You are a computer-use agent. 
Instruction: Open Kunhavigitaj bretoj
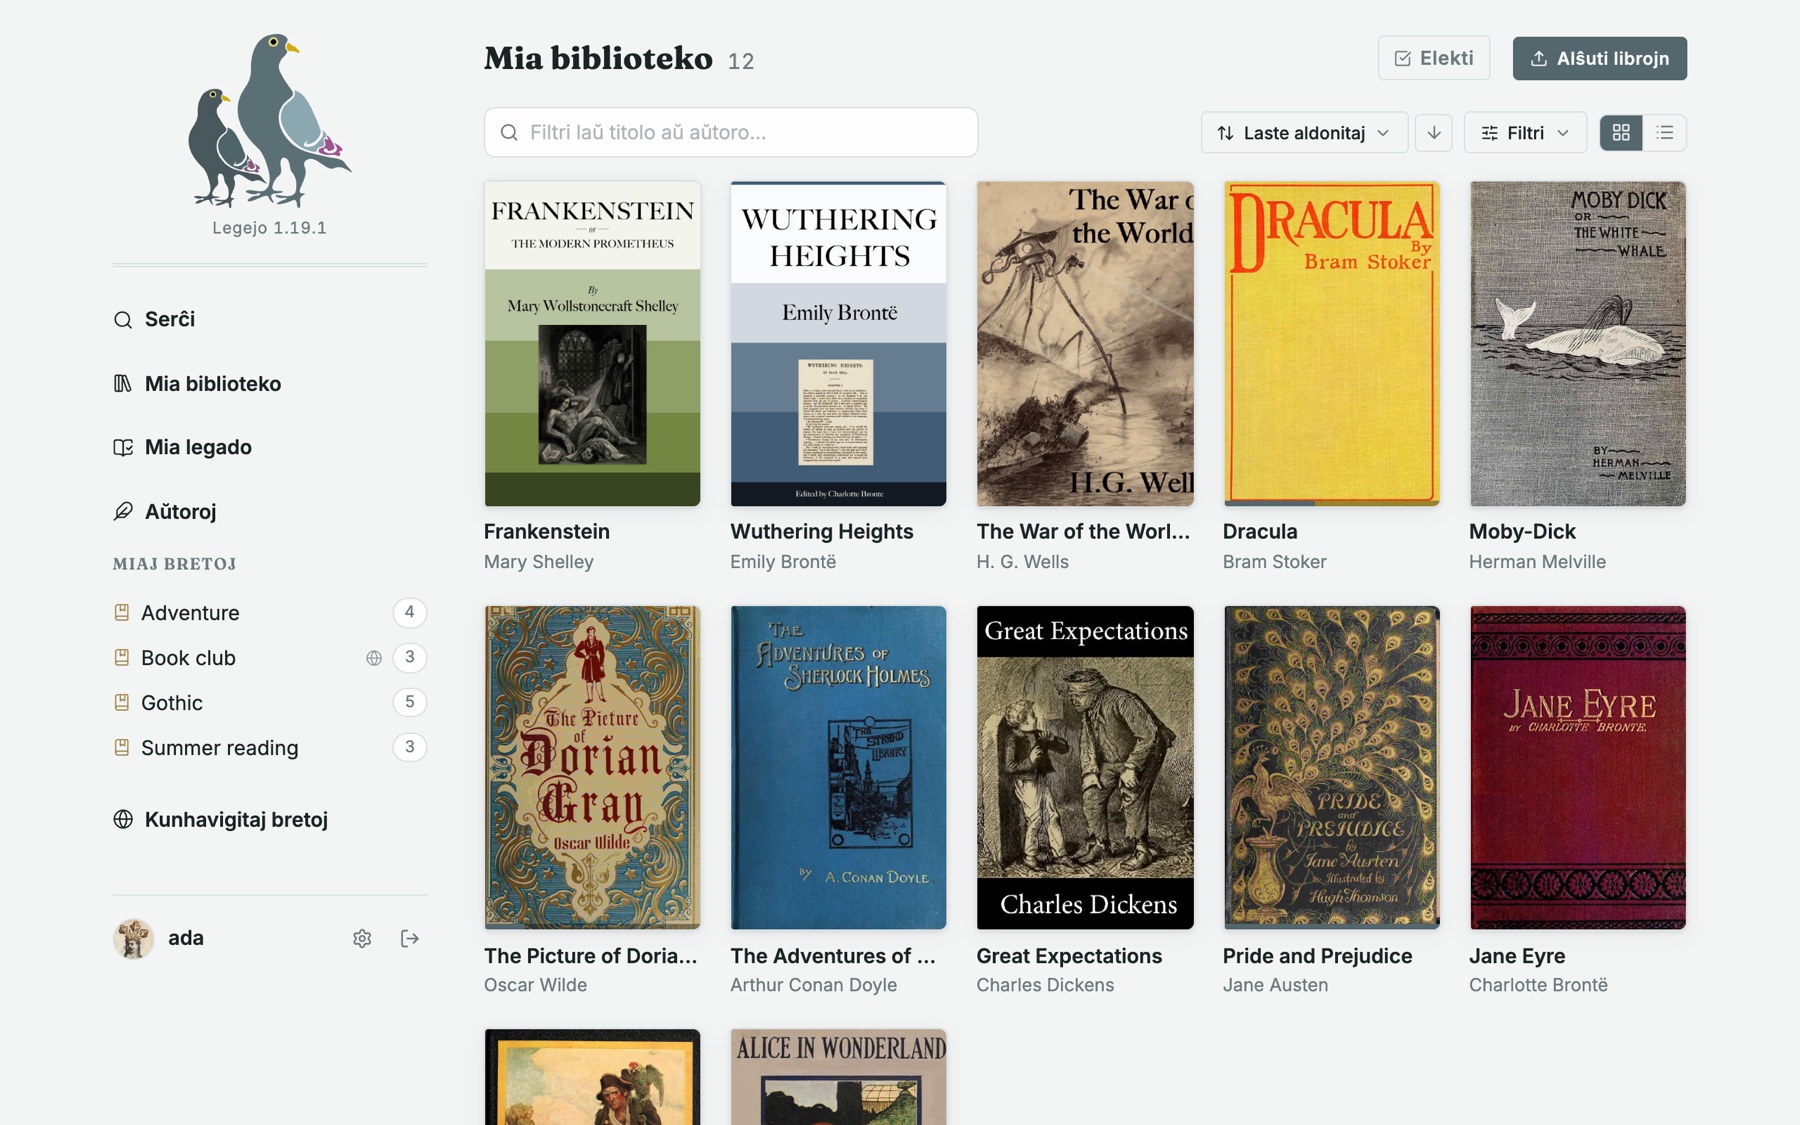pyautogui.click(x=221, y=819)
